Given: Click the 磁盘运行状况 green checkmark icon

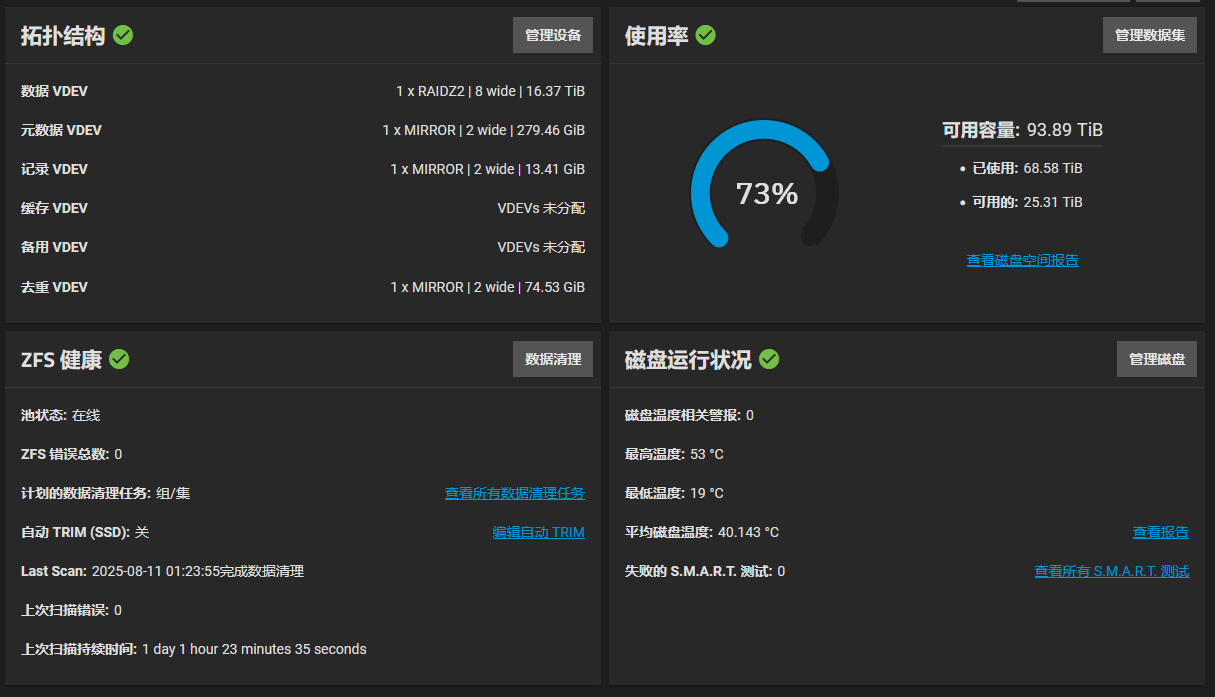Looking at the screenshot, I should (769, 359).
